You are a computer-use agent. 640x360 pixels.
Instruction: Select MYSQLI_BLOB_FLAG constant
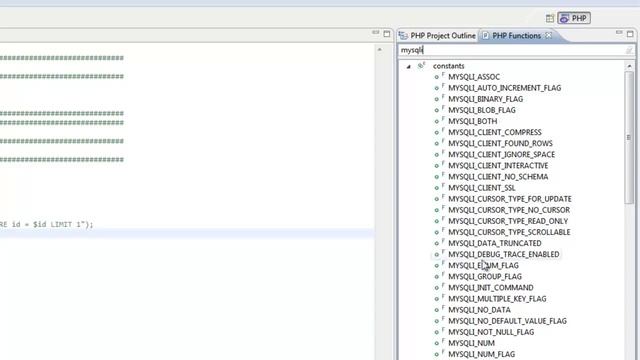pos(482,110)
